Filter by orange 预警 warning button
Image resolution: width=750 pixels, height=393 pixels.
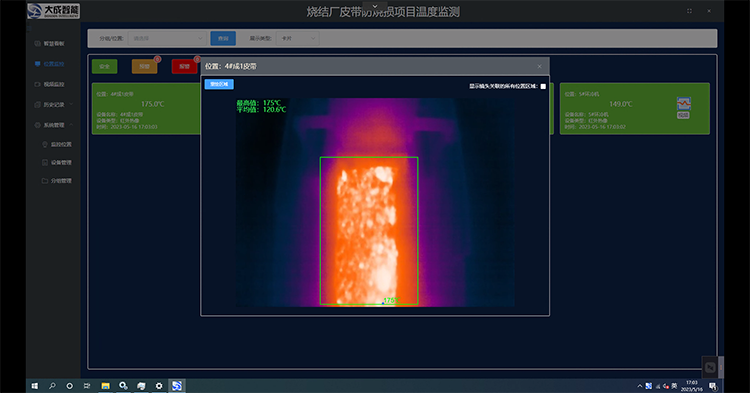click(144, 66)
